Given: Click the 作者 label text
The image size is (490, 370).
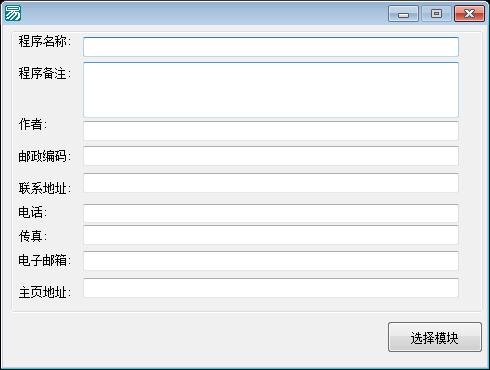Looking at the screenshot, I should coord(32,124).
